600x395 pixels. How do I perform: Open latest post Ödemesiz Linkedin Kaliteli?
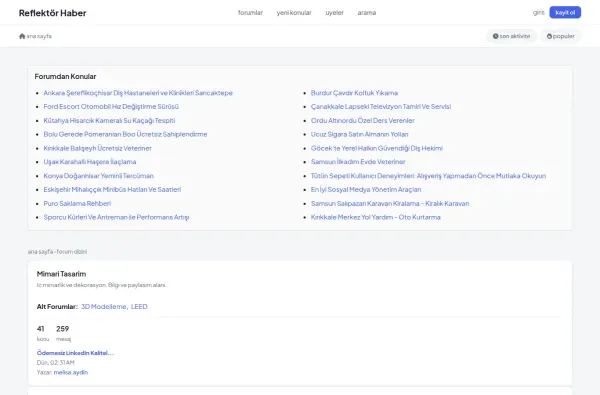click(75, 353)
